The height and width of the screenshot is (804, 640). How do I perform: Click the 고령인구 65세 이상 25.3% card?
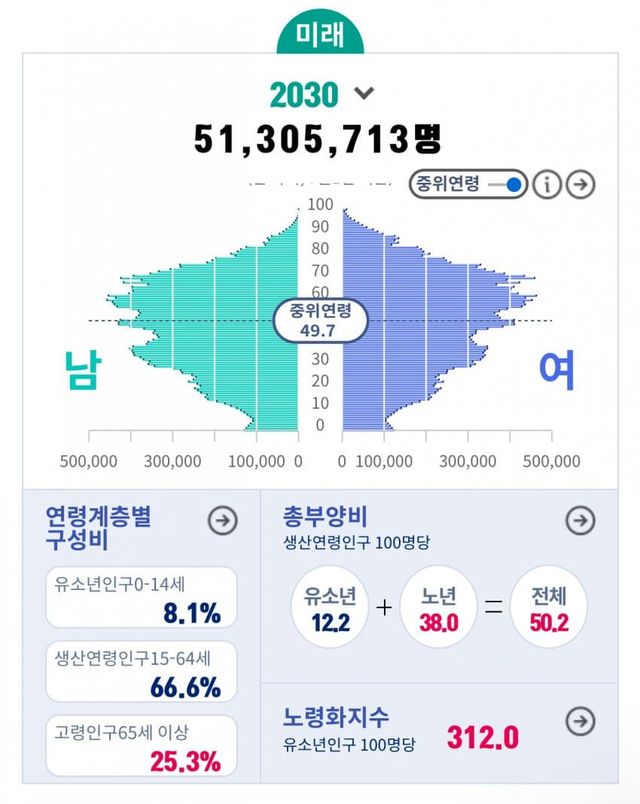pyautogui.click(x=141, y=745)
